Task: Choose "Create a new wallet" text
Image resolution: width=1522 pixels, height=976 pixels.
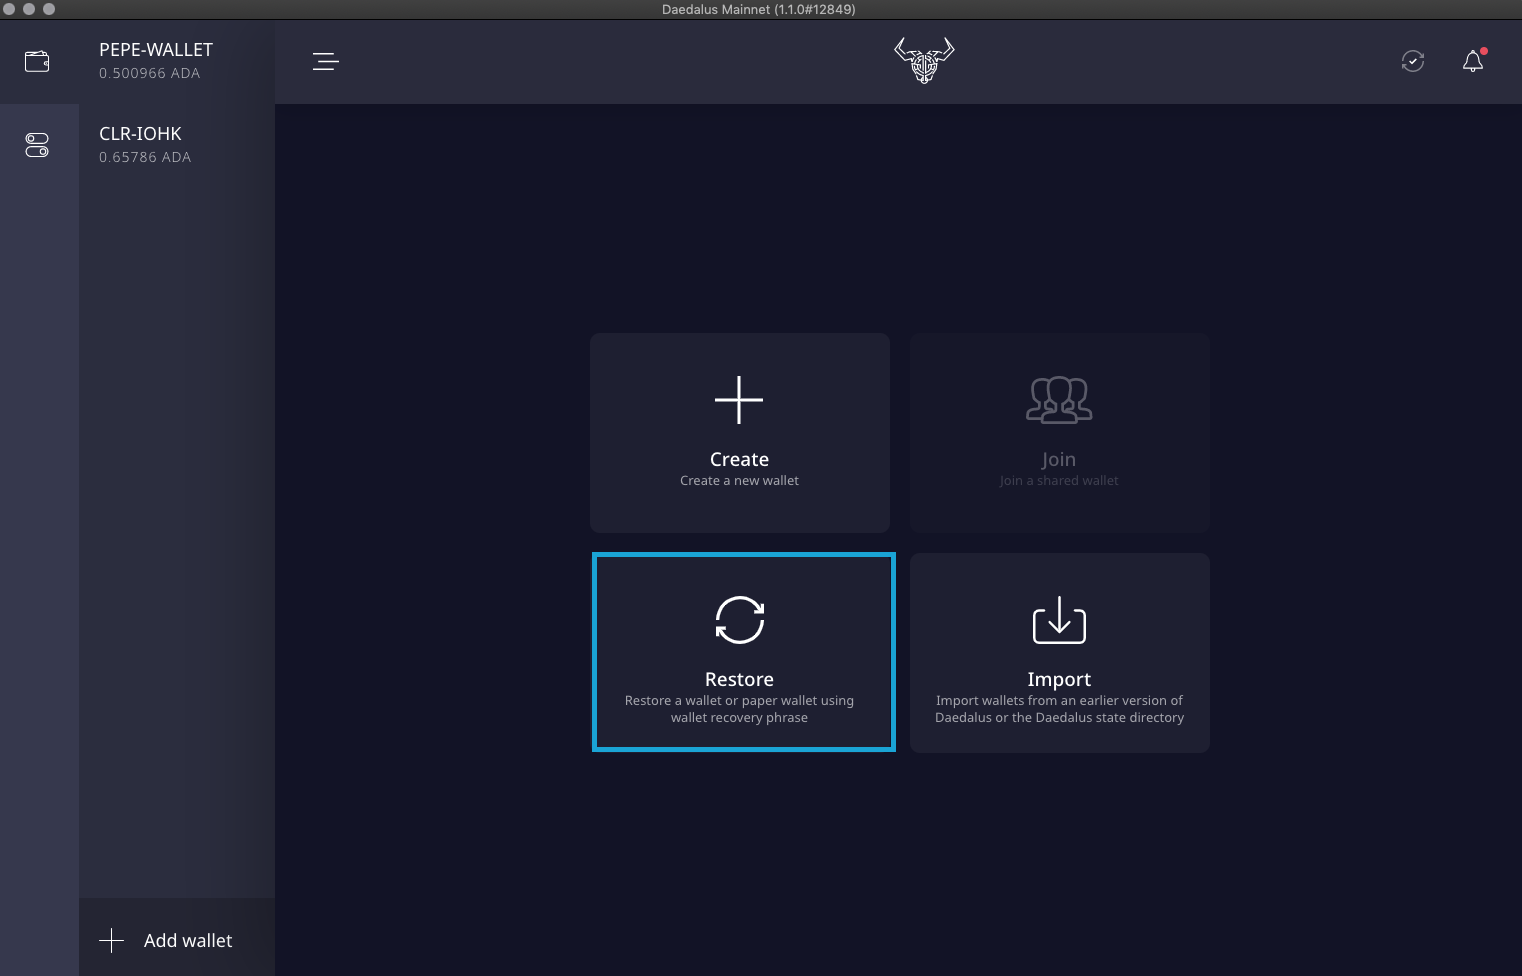Action: pyautogui.click(x=739, y=481)
